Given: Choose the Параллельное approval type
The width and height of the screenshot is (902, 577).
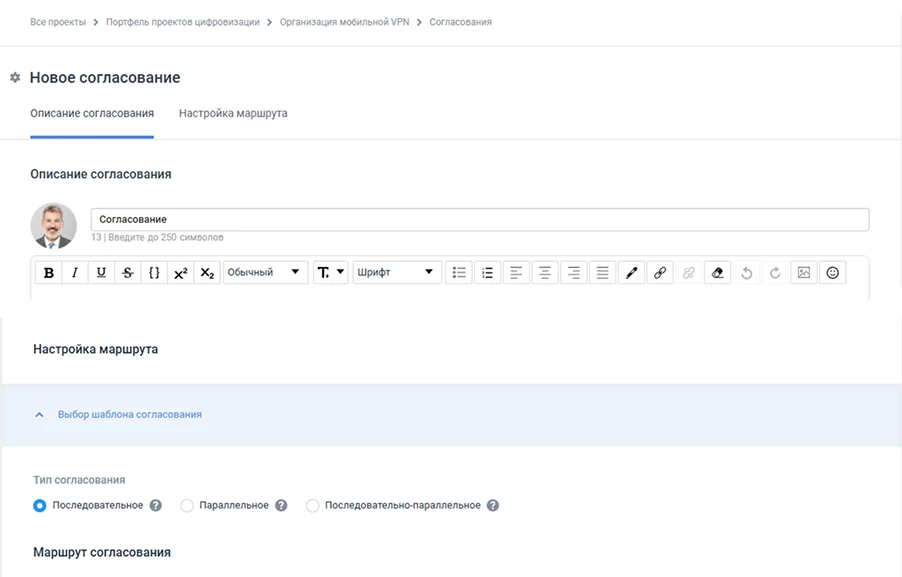Looking at the screenshot, I should [x=187, y=506].
